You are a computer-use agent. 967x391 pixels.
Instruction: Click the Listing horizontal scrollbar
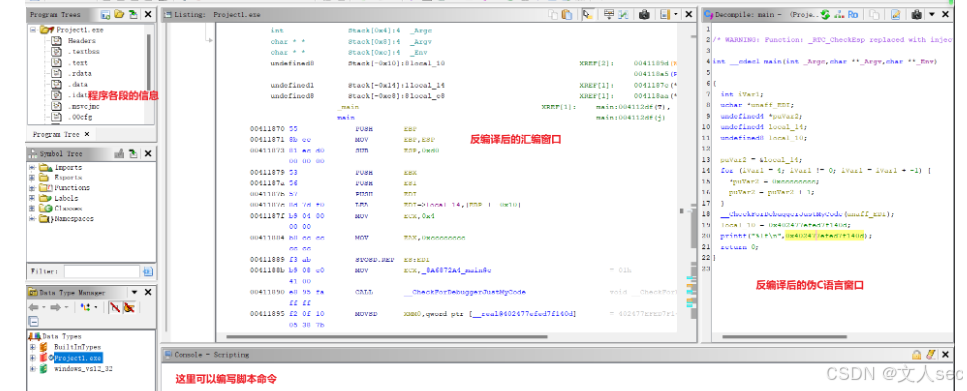point(386,337)
